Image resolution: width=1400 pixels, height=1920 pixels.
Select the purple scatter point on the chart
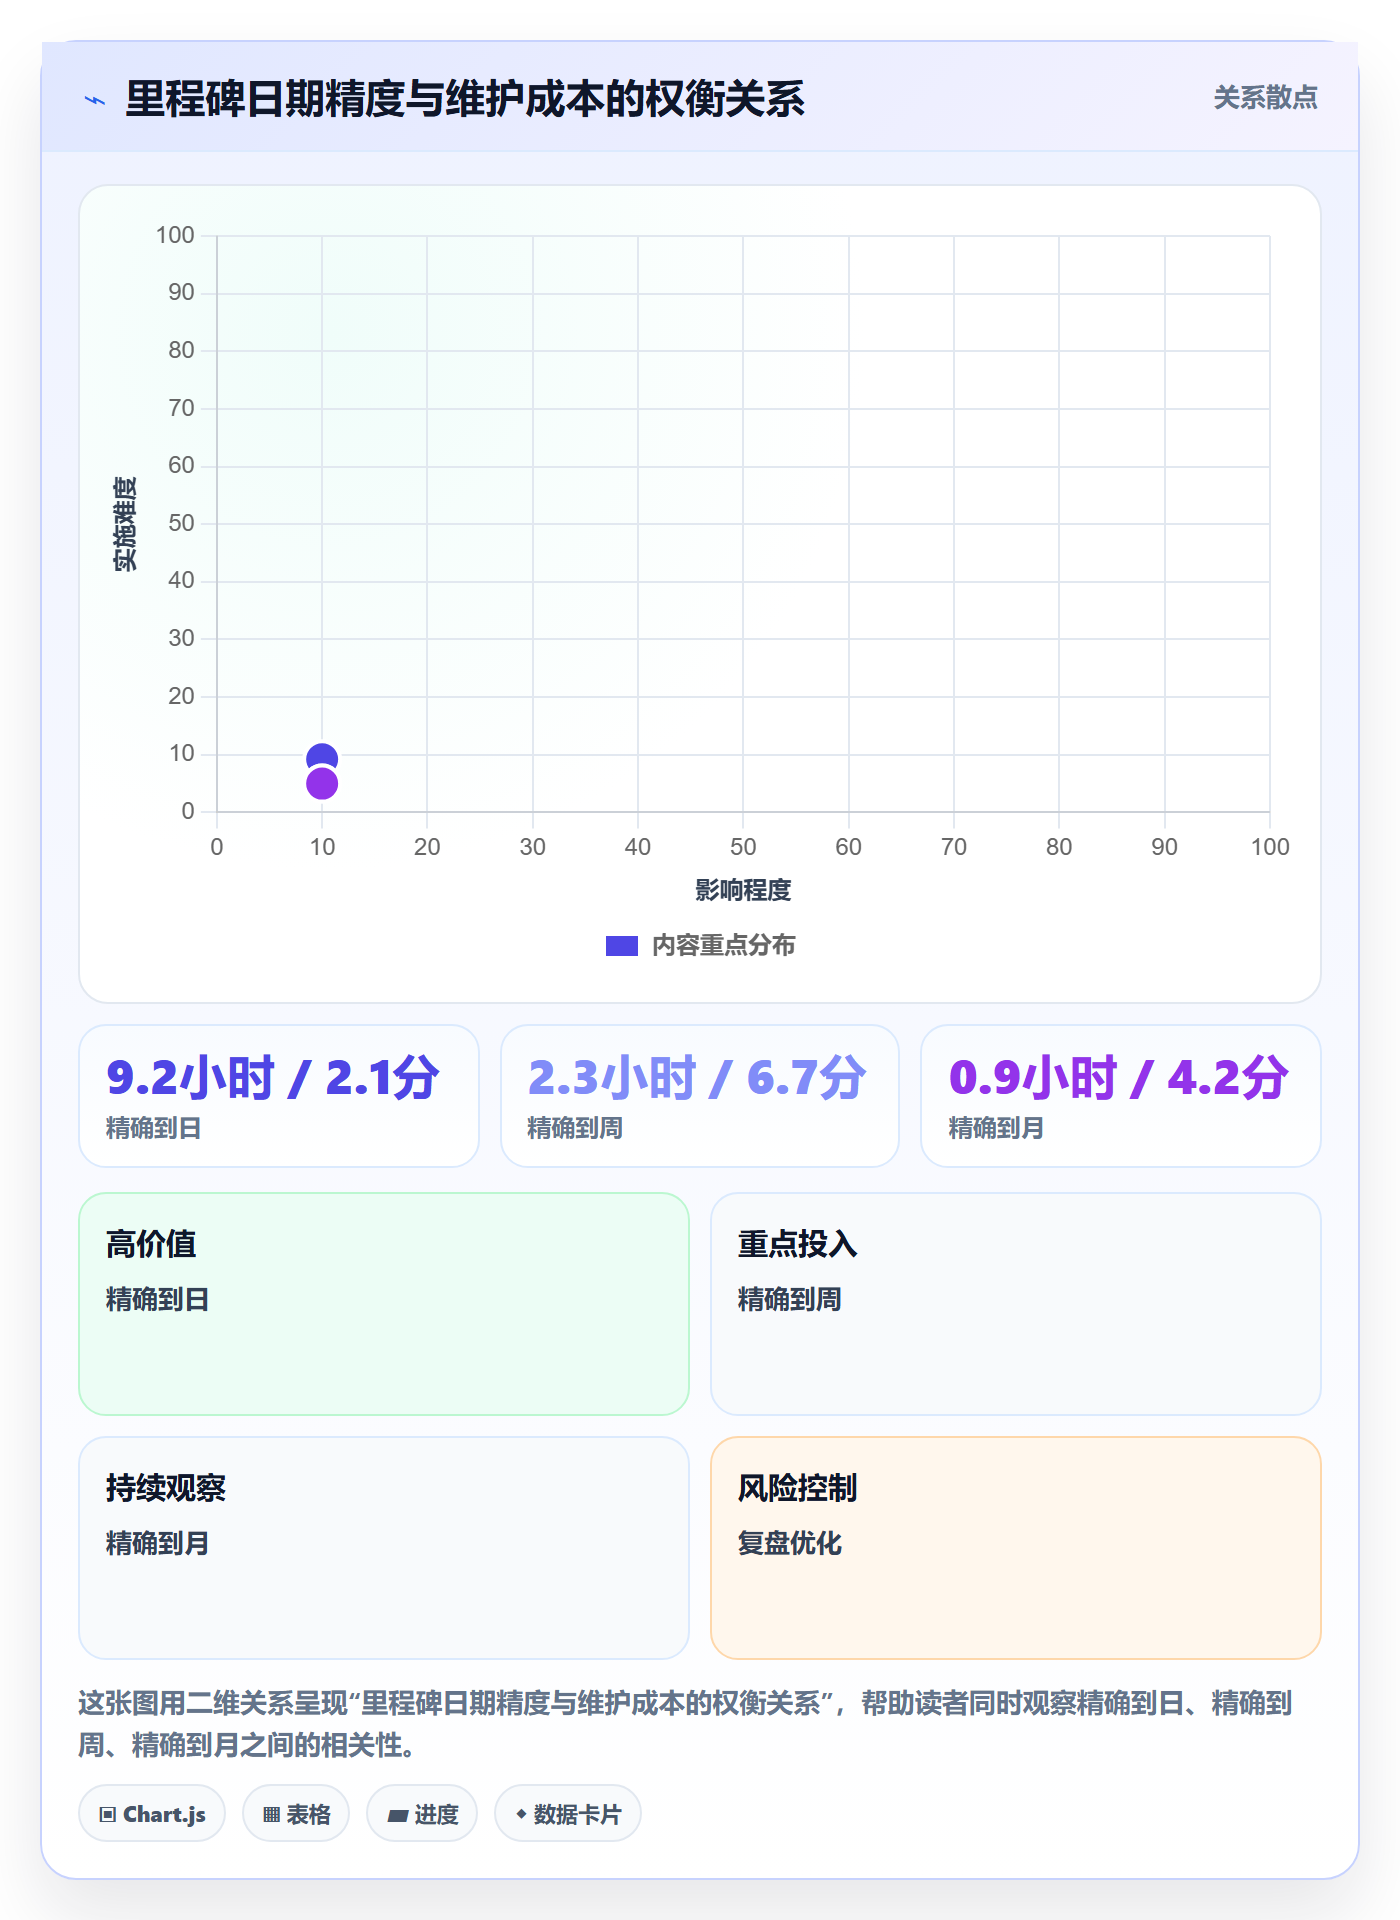pos(322,784)
